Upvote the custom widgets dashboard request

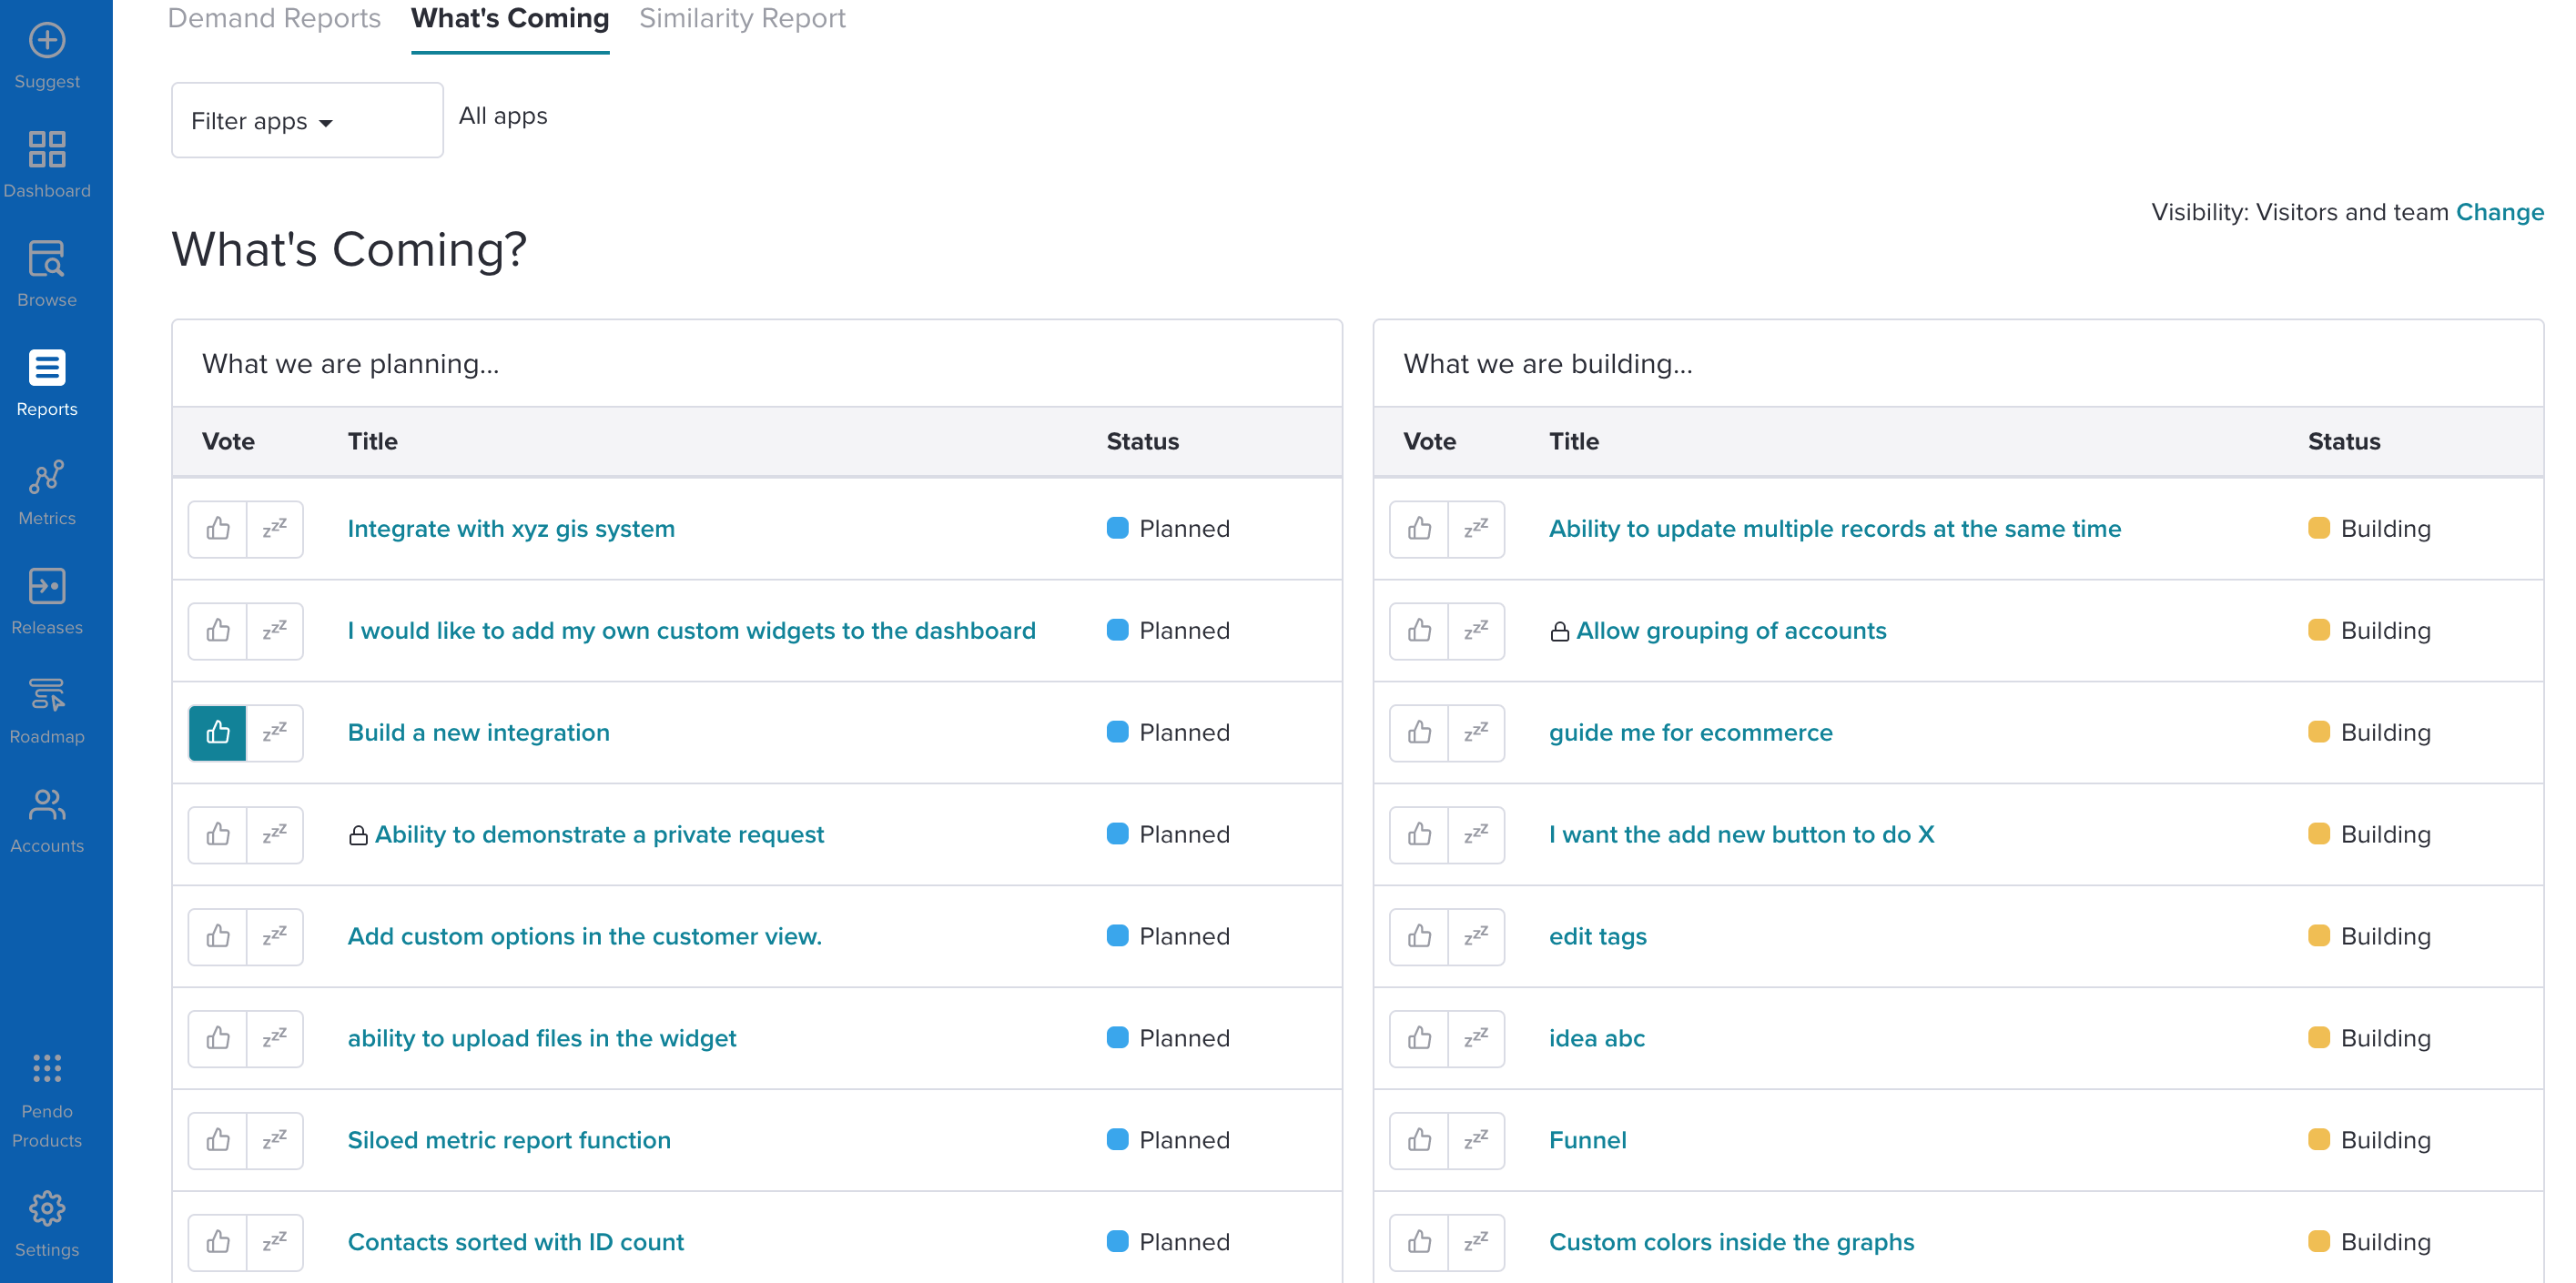(218, 631)
